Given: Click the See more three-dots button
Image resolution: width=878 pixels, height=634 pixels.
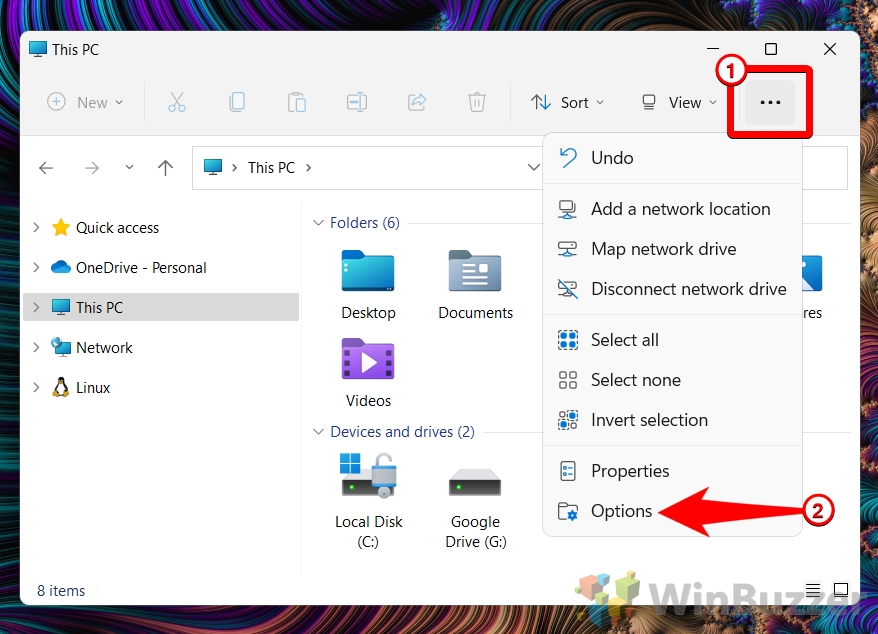Looking at the screenshot, I should coord(770,102).
